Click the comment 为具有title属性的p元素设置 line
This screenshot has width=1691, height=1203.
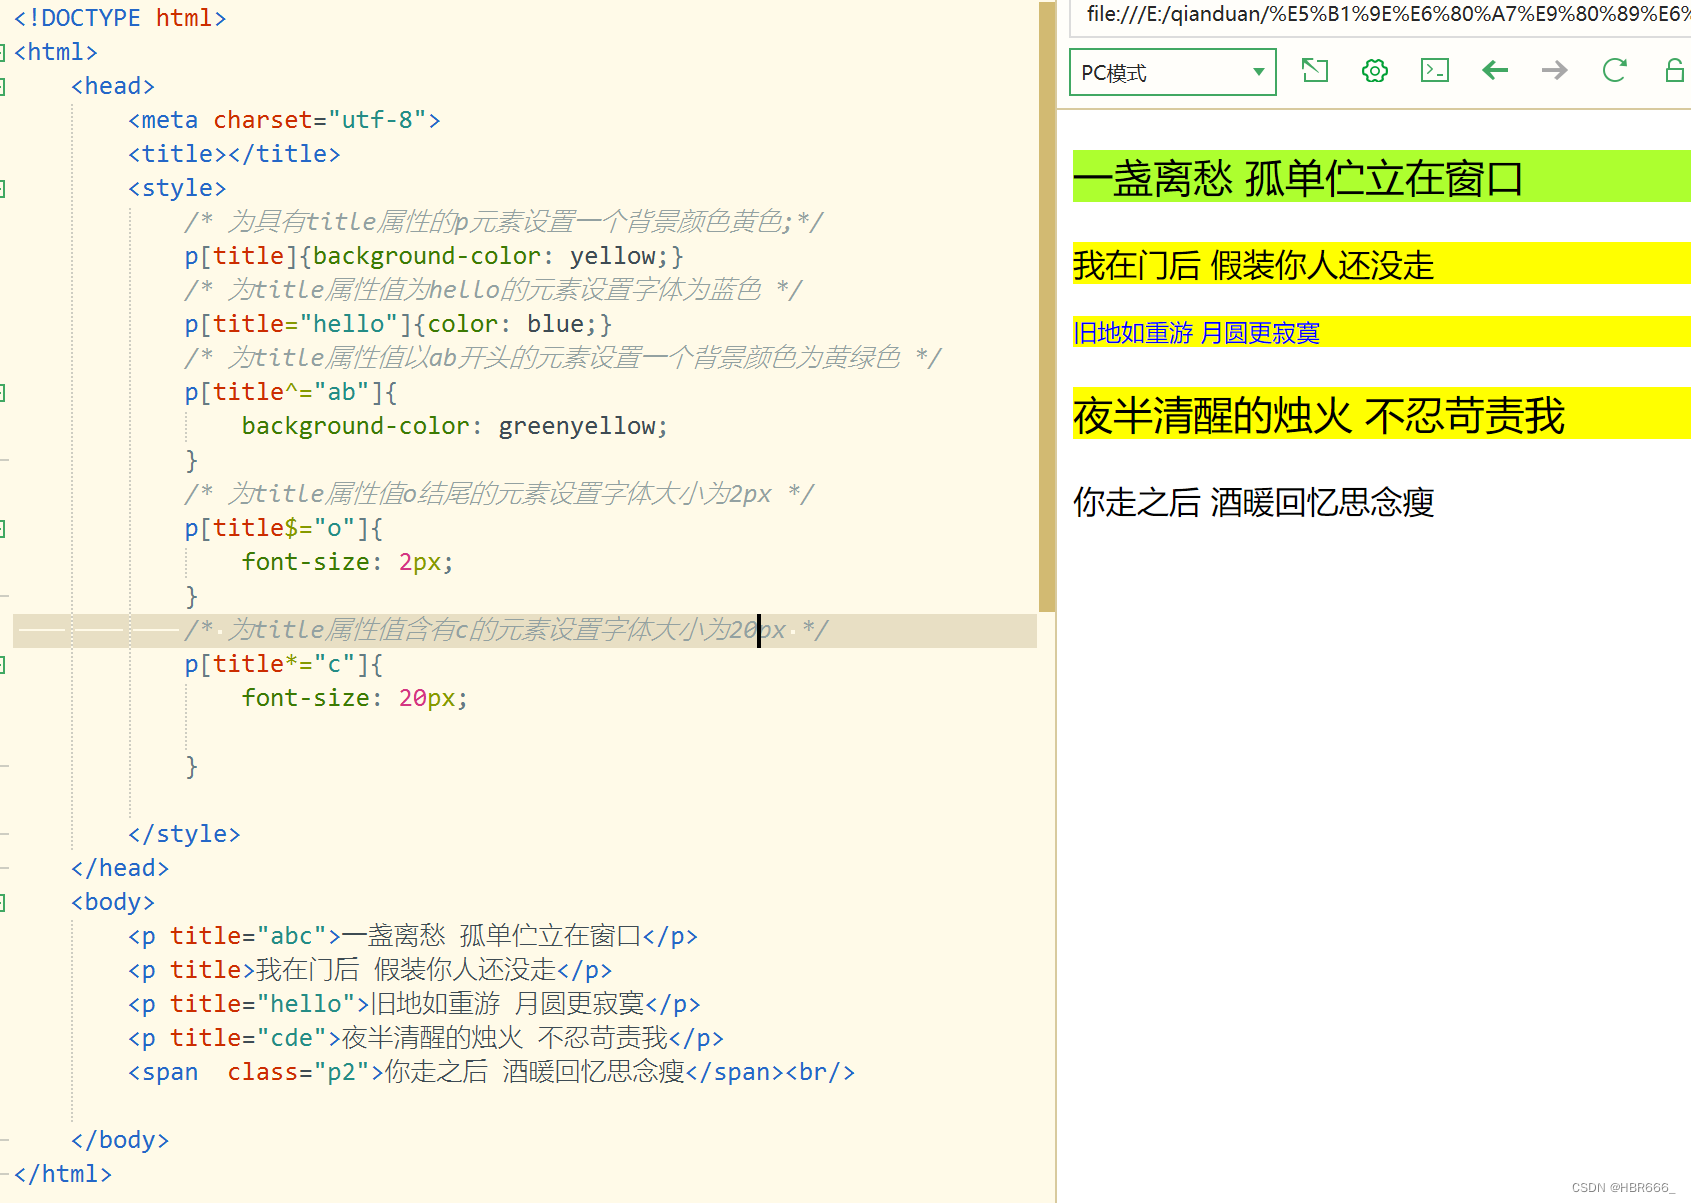tap(504, 222)
